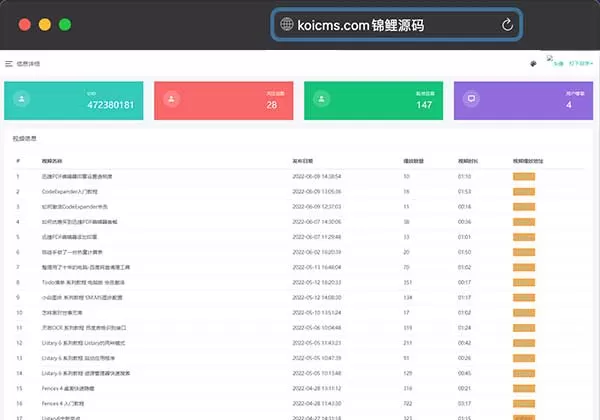Click the orange play button in row 6
This screenshot has width=600, height=420.
pos(524,252)
